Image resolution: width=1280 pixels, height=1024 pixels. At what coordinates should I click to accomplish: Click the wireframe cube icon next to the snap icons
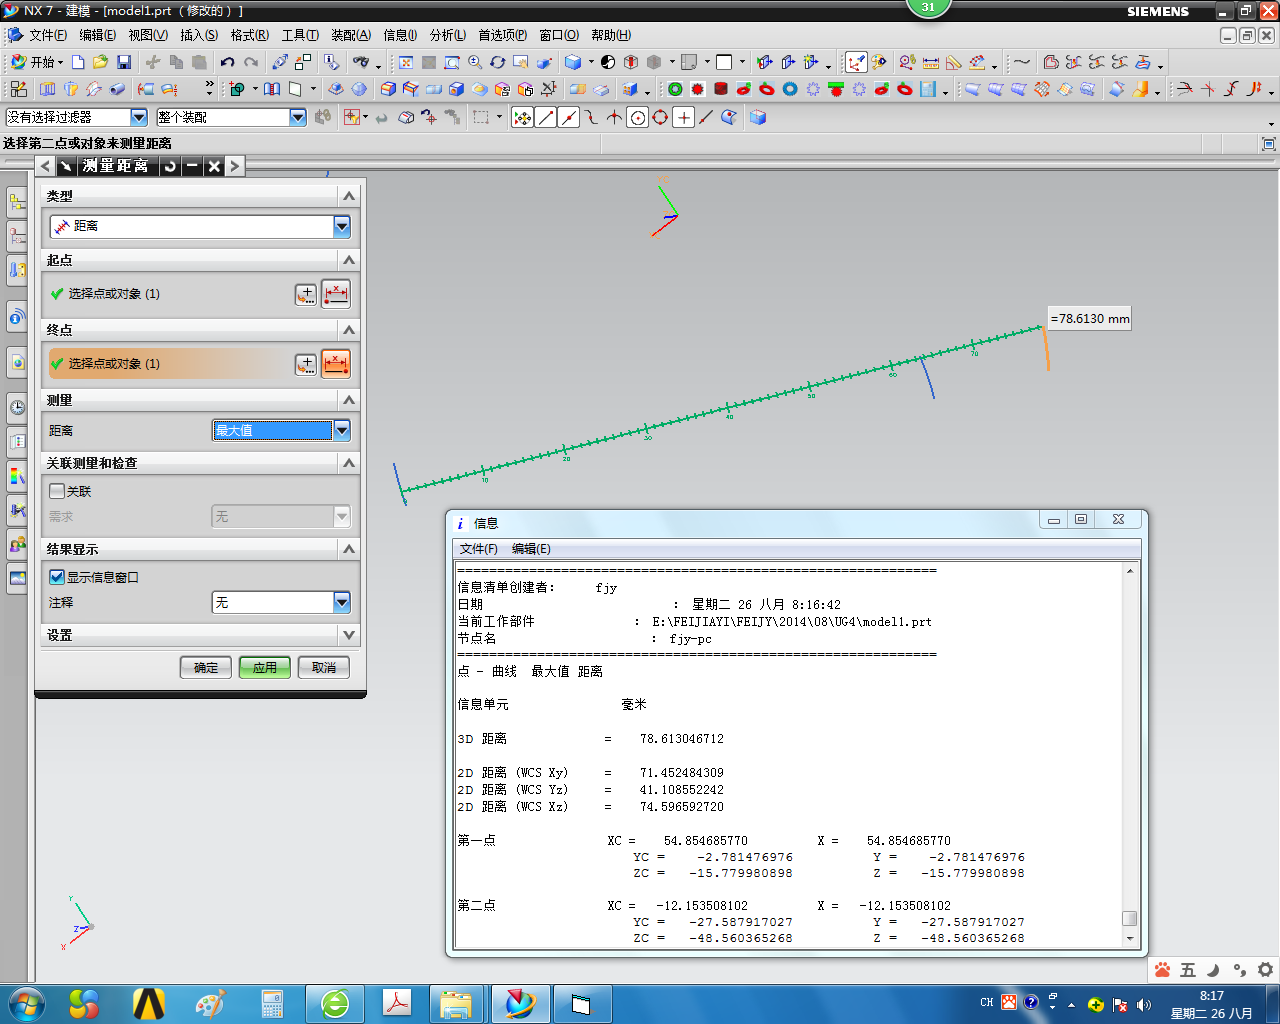pyautogui.click(x=758, y=117)
